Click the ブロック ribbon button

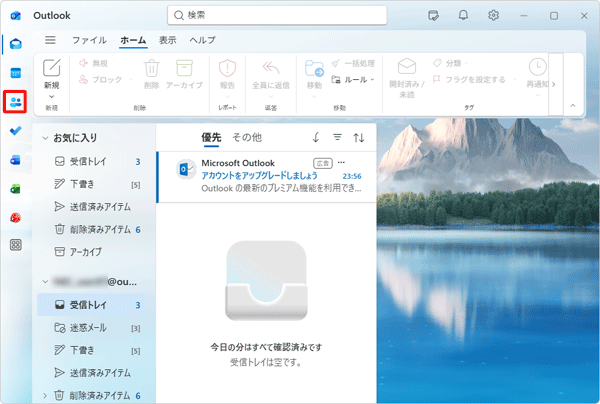click(101, 80)
